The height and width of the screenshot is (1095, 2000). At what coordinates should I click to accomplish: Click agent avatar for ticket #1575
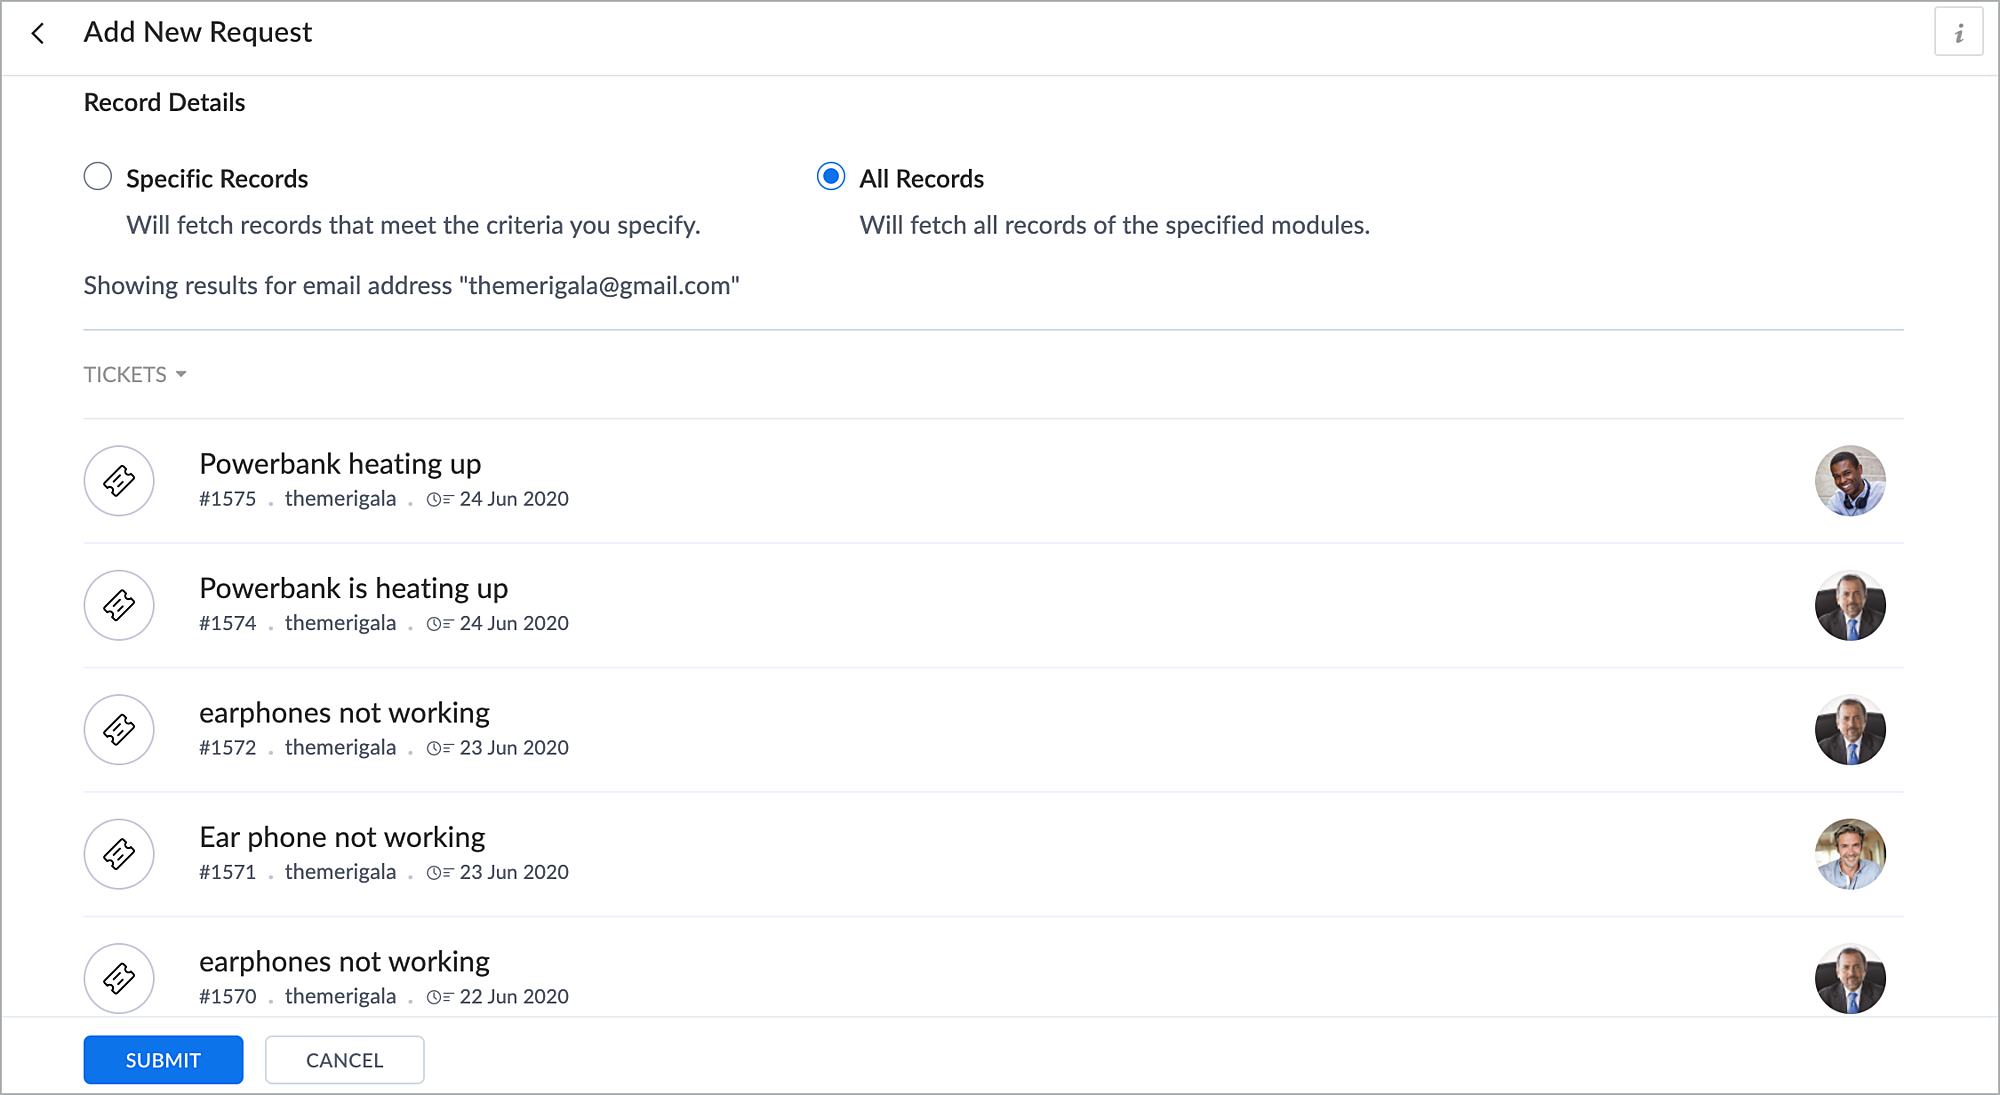coord(1850,481)
